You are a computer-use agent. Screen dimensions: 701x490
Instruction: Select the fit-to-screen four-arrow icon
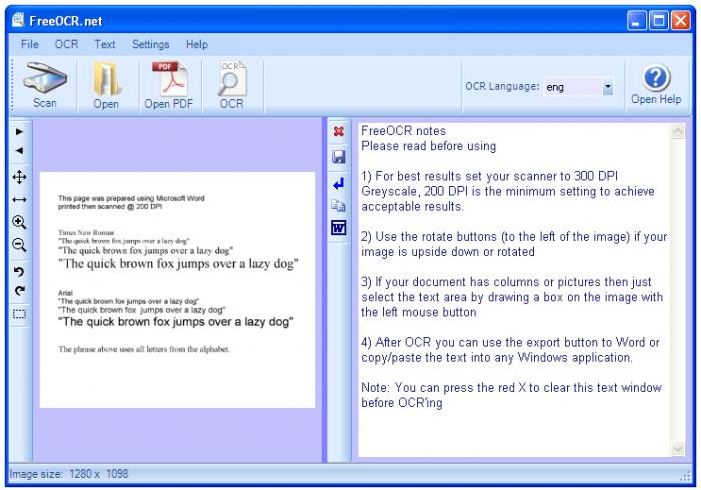[x=19, y=177]
